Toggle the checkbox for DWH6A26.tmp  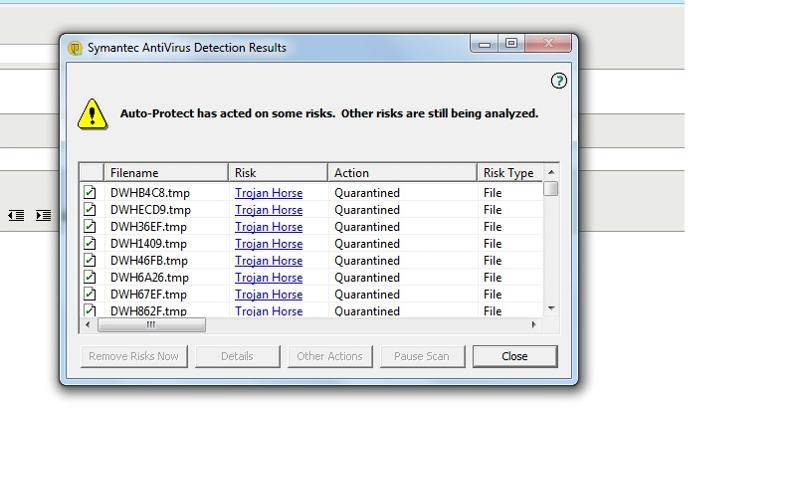(x=90, y=277)
